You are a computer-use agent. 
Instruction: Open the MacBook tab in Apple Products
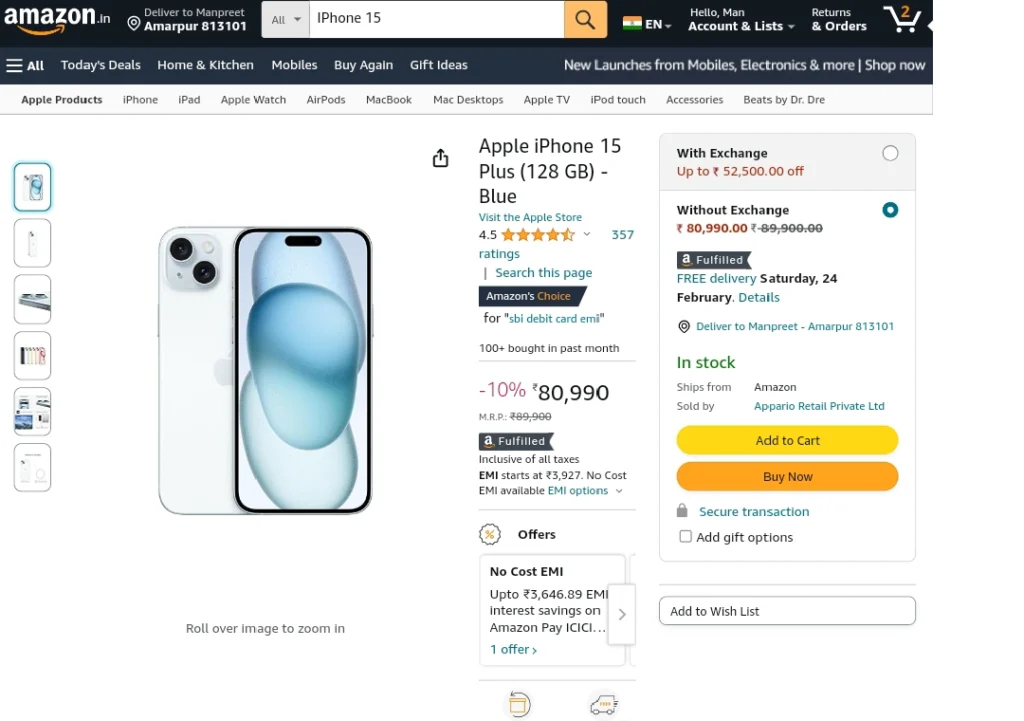click(389, 100)
